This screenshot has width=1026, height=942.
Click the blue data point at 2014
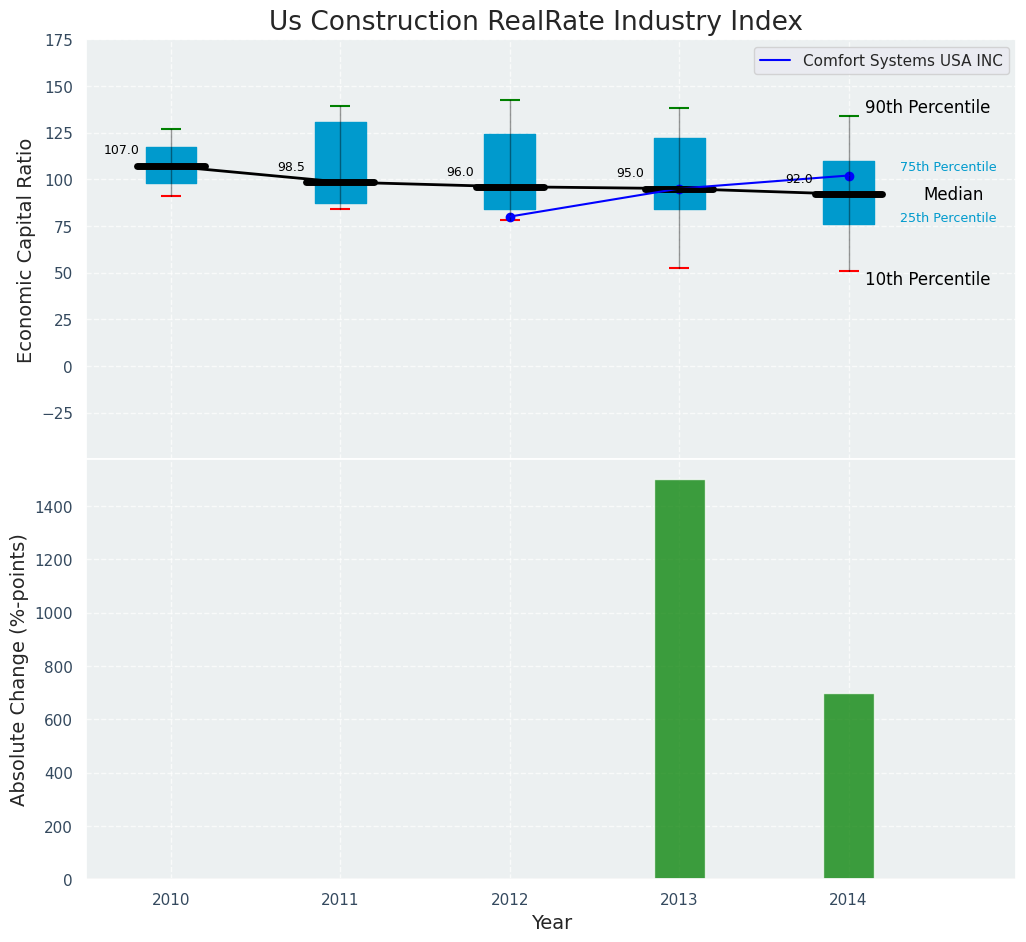click(x=849, y=176)
